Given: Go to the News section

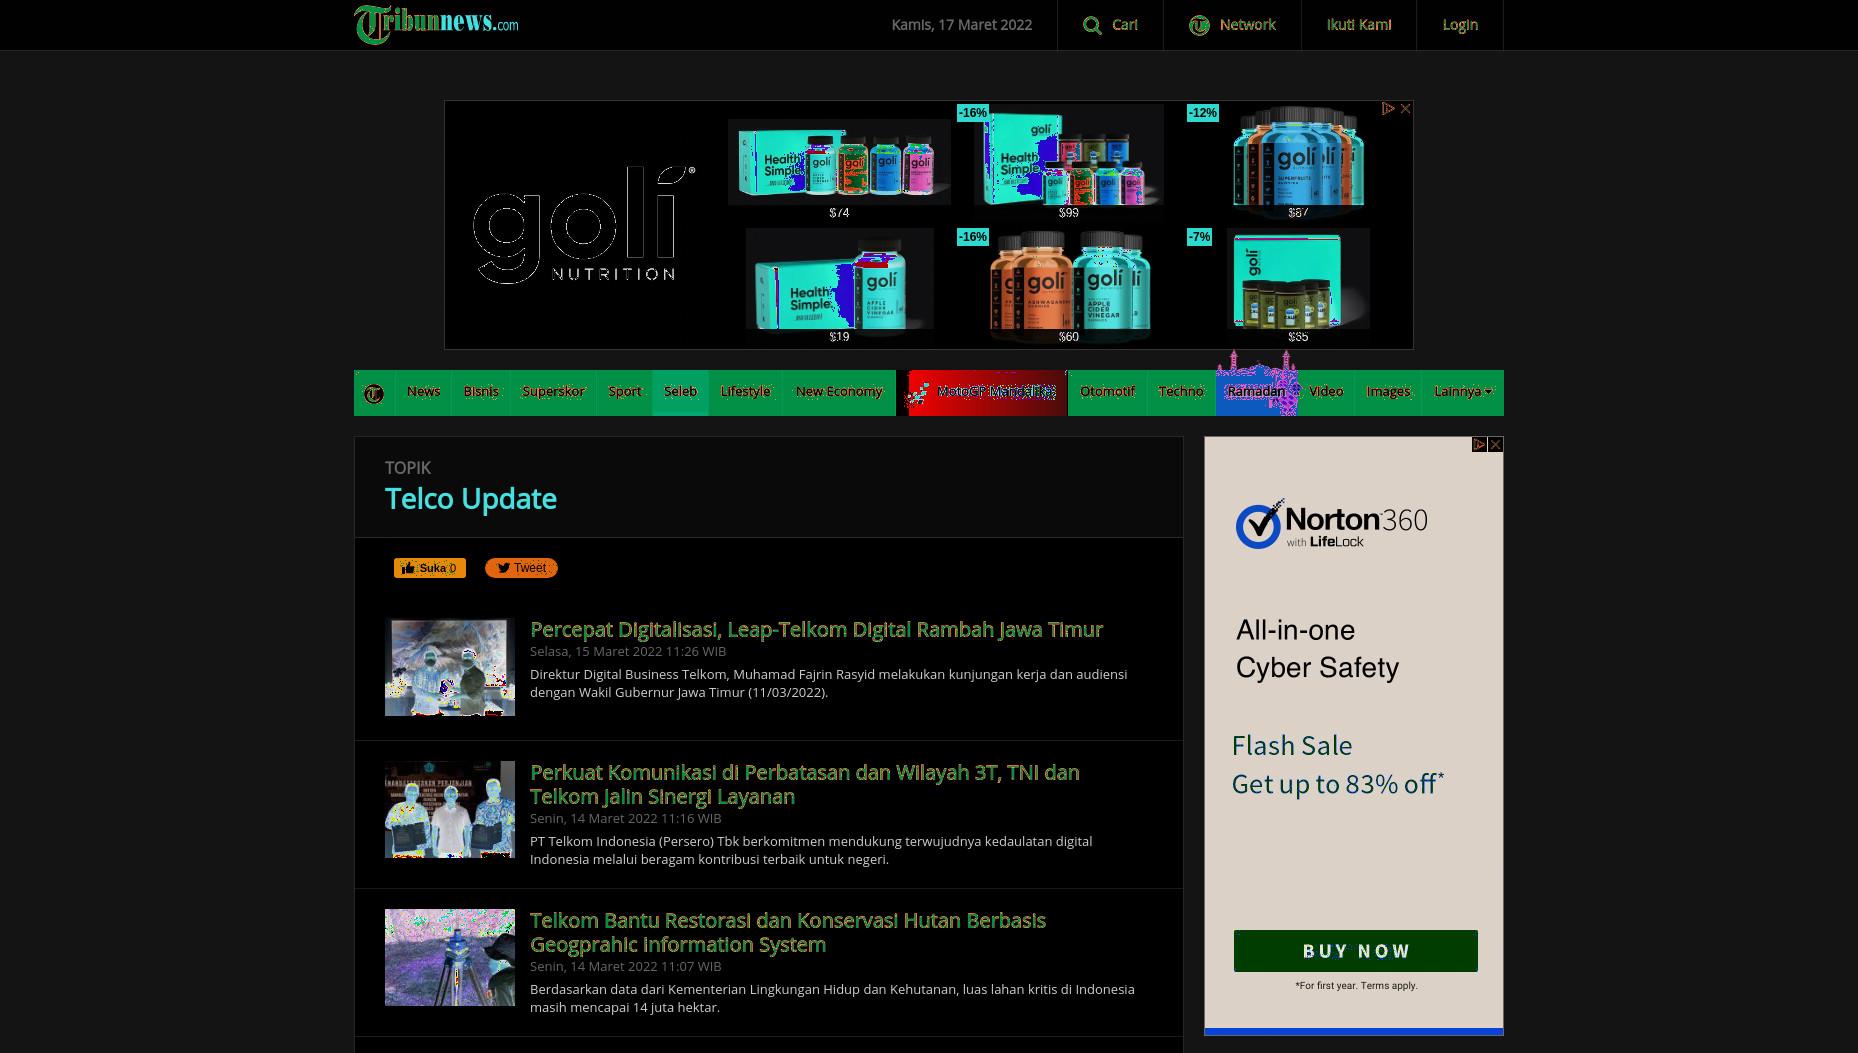Looking at the screenshot, I should coord(423,392).
